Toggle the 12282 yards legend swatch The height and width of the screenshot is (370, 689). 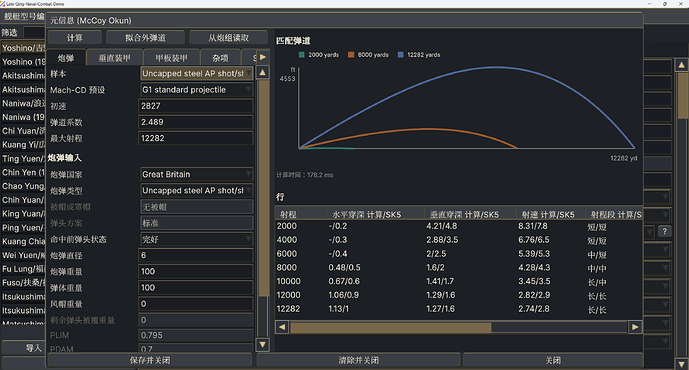pos(400,55)
